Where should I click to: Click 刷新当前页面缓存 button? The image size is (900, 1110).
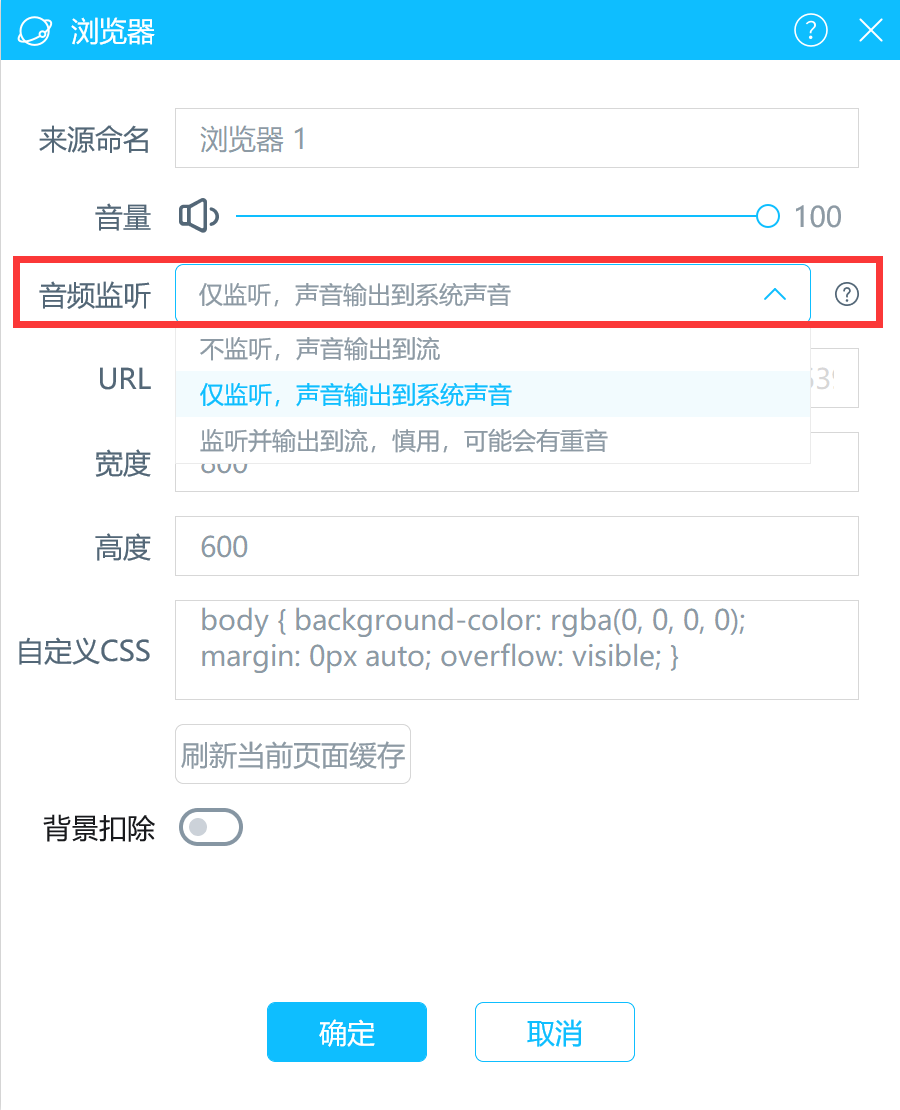click(292, 754)
